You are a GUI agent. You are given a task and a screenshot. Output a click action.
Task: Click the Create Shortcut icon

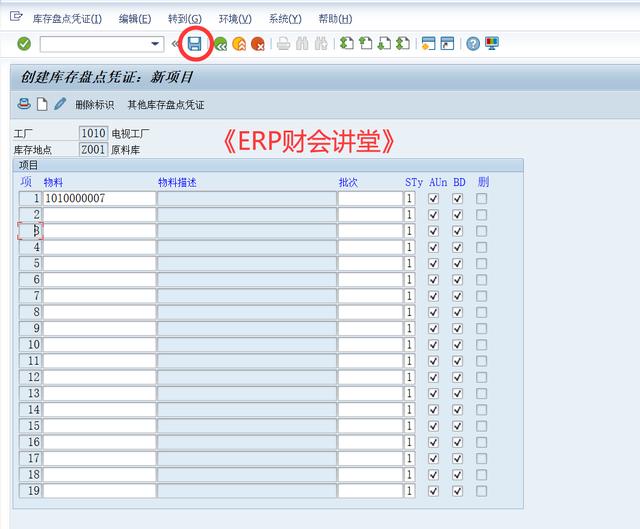click(447, 43)
